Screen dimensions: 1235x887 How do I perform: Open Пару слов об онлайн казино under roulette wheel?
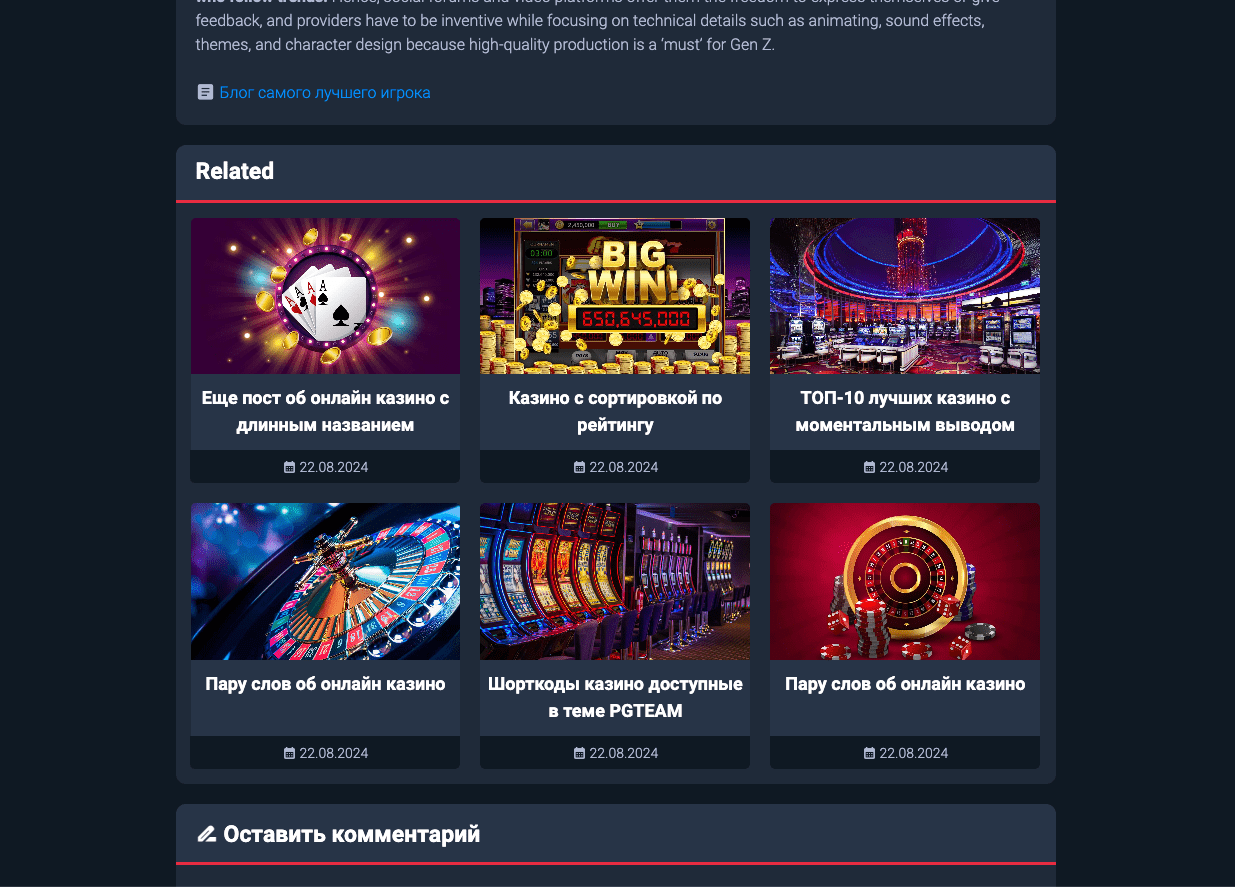coord(325,684)
